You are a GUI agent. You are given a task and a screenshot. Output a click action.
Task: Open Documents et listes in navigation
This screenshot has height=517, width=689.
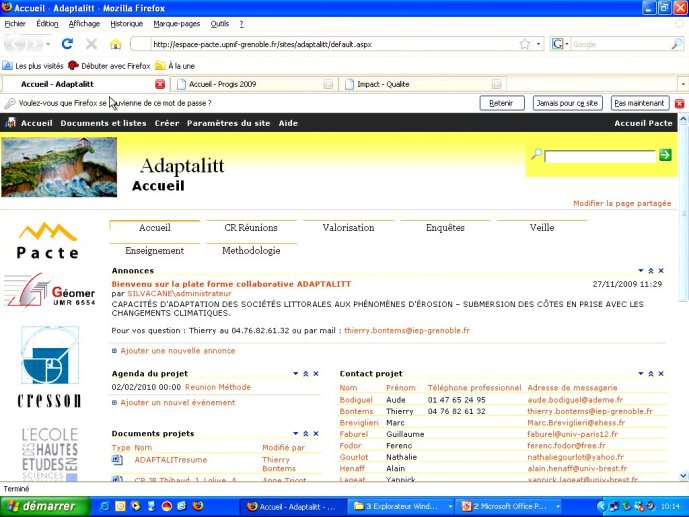pyautogui.click(x=103, y=123)
